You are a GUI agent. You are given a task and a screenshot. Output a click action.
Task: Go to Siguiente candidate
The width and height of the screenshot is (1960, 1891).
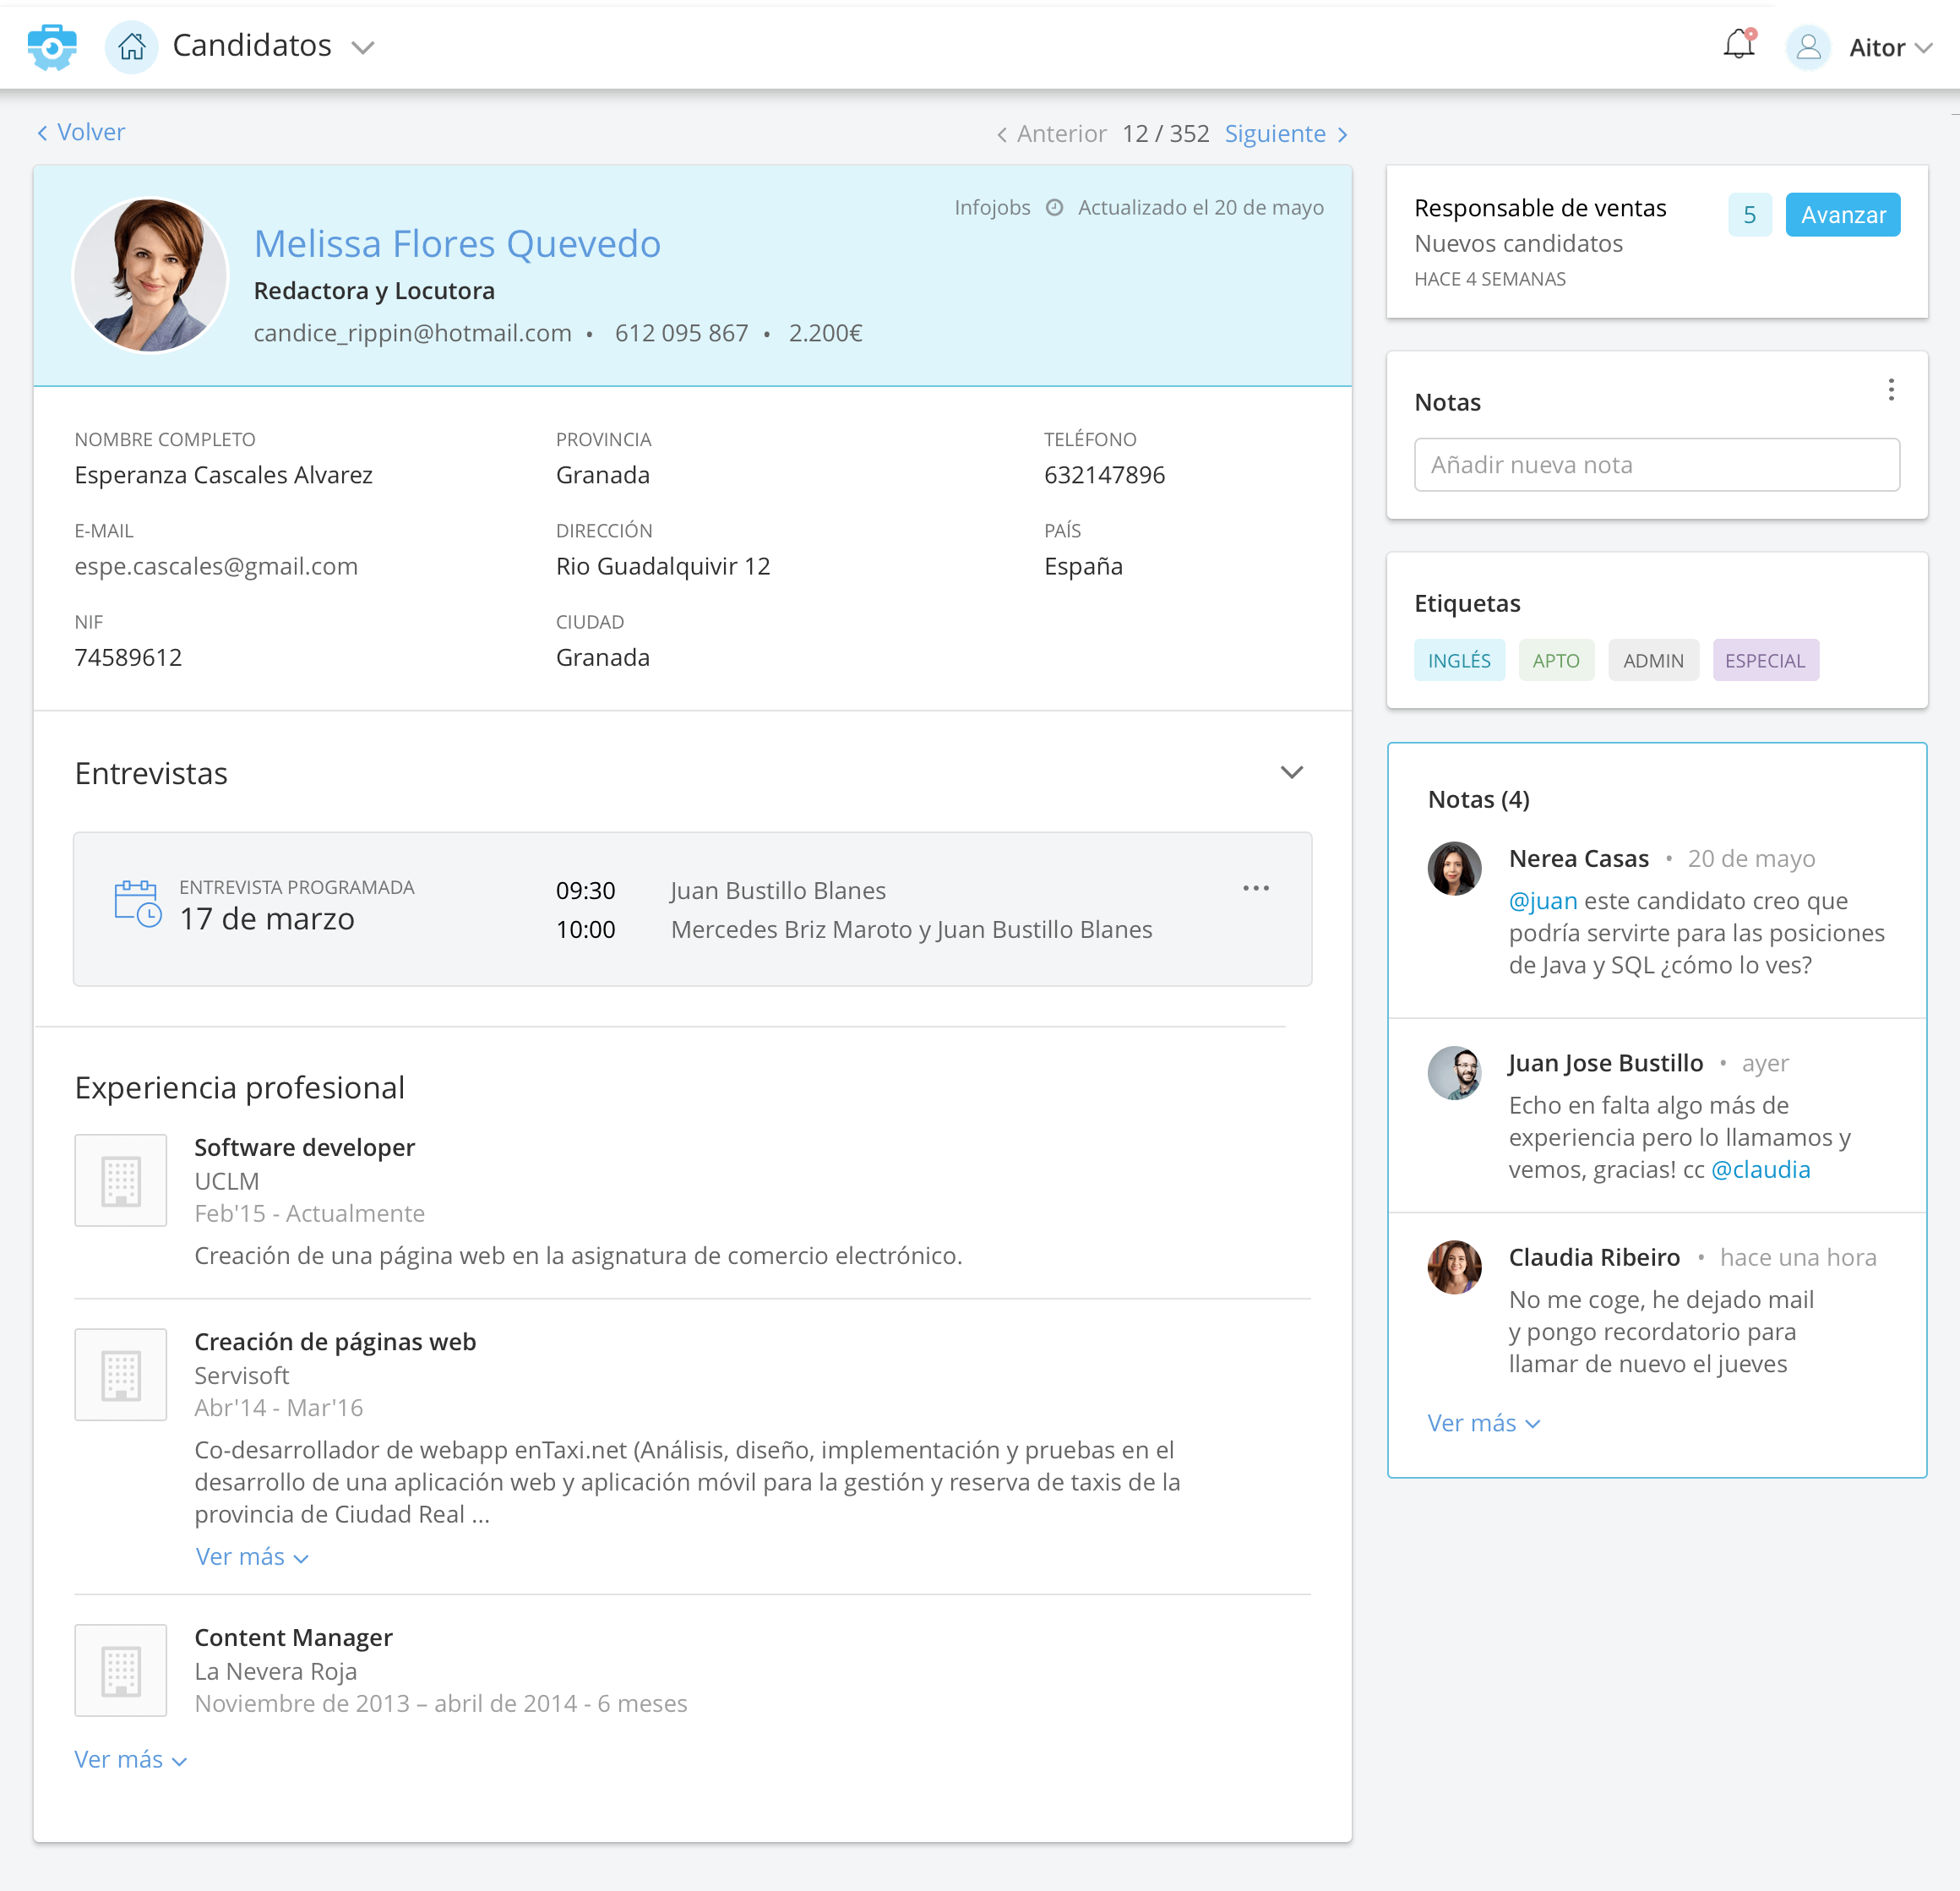[x=1287, y=134]
